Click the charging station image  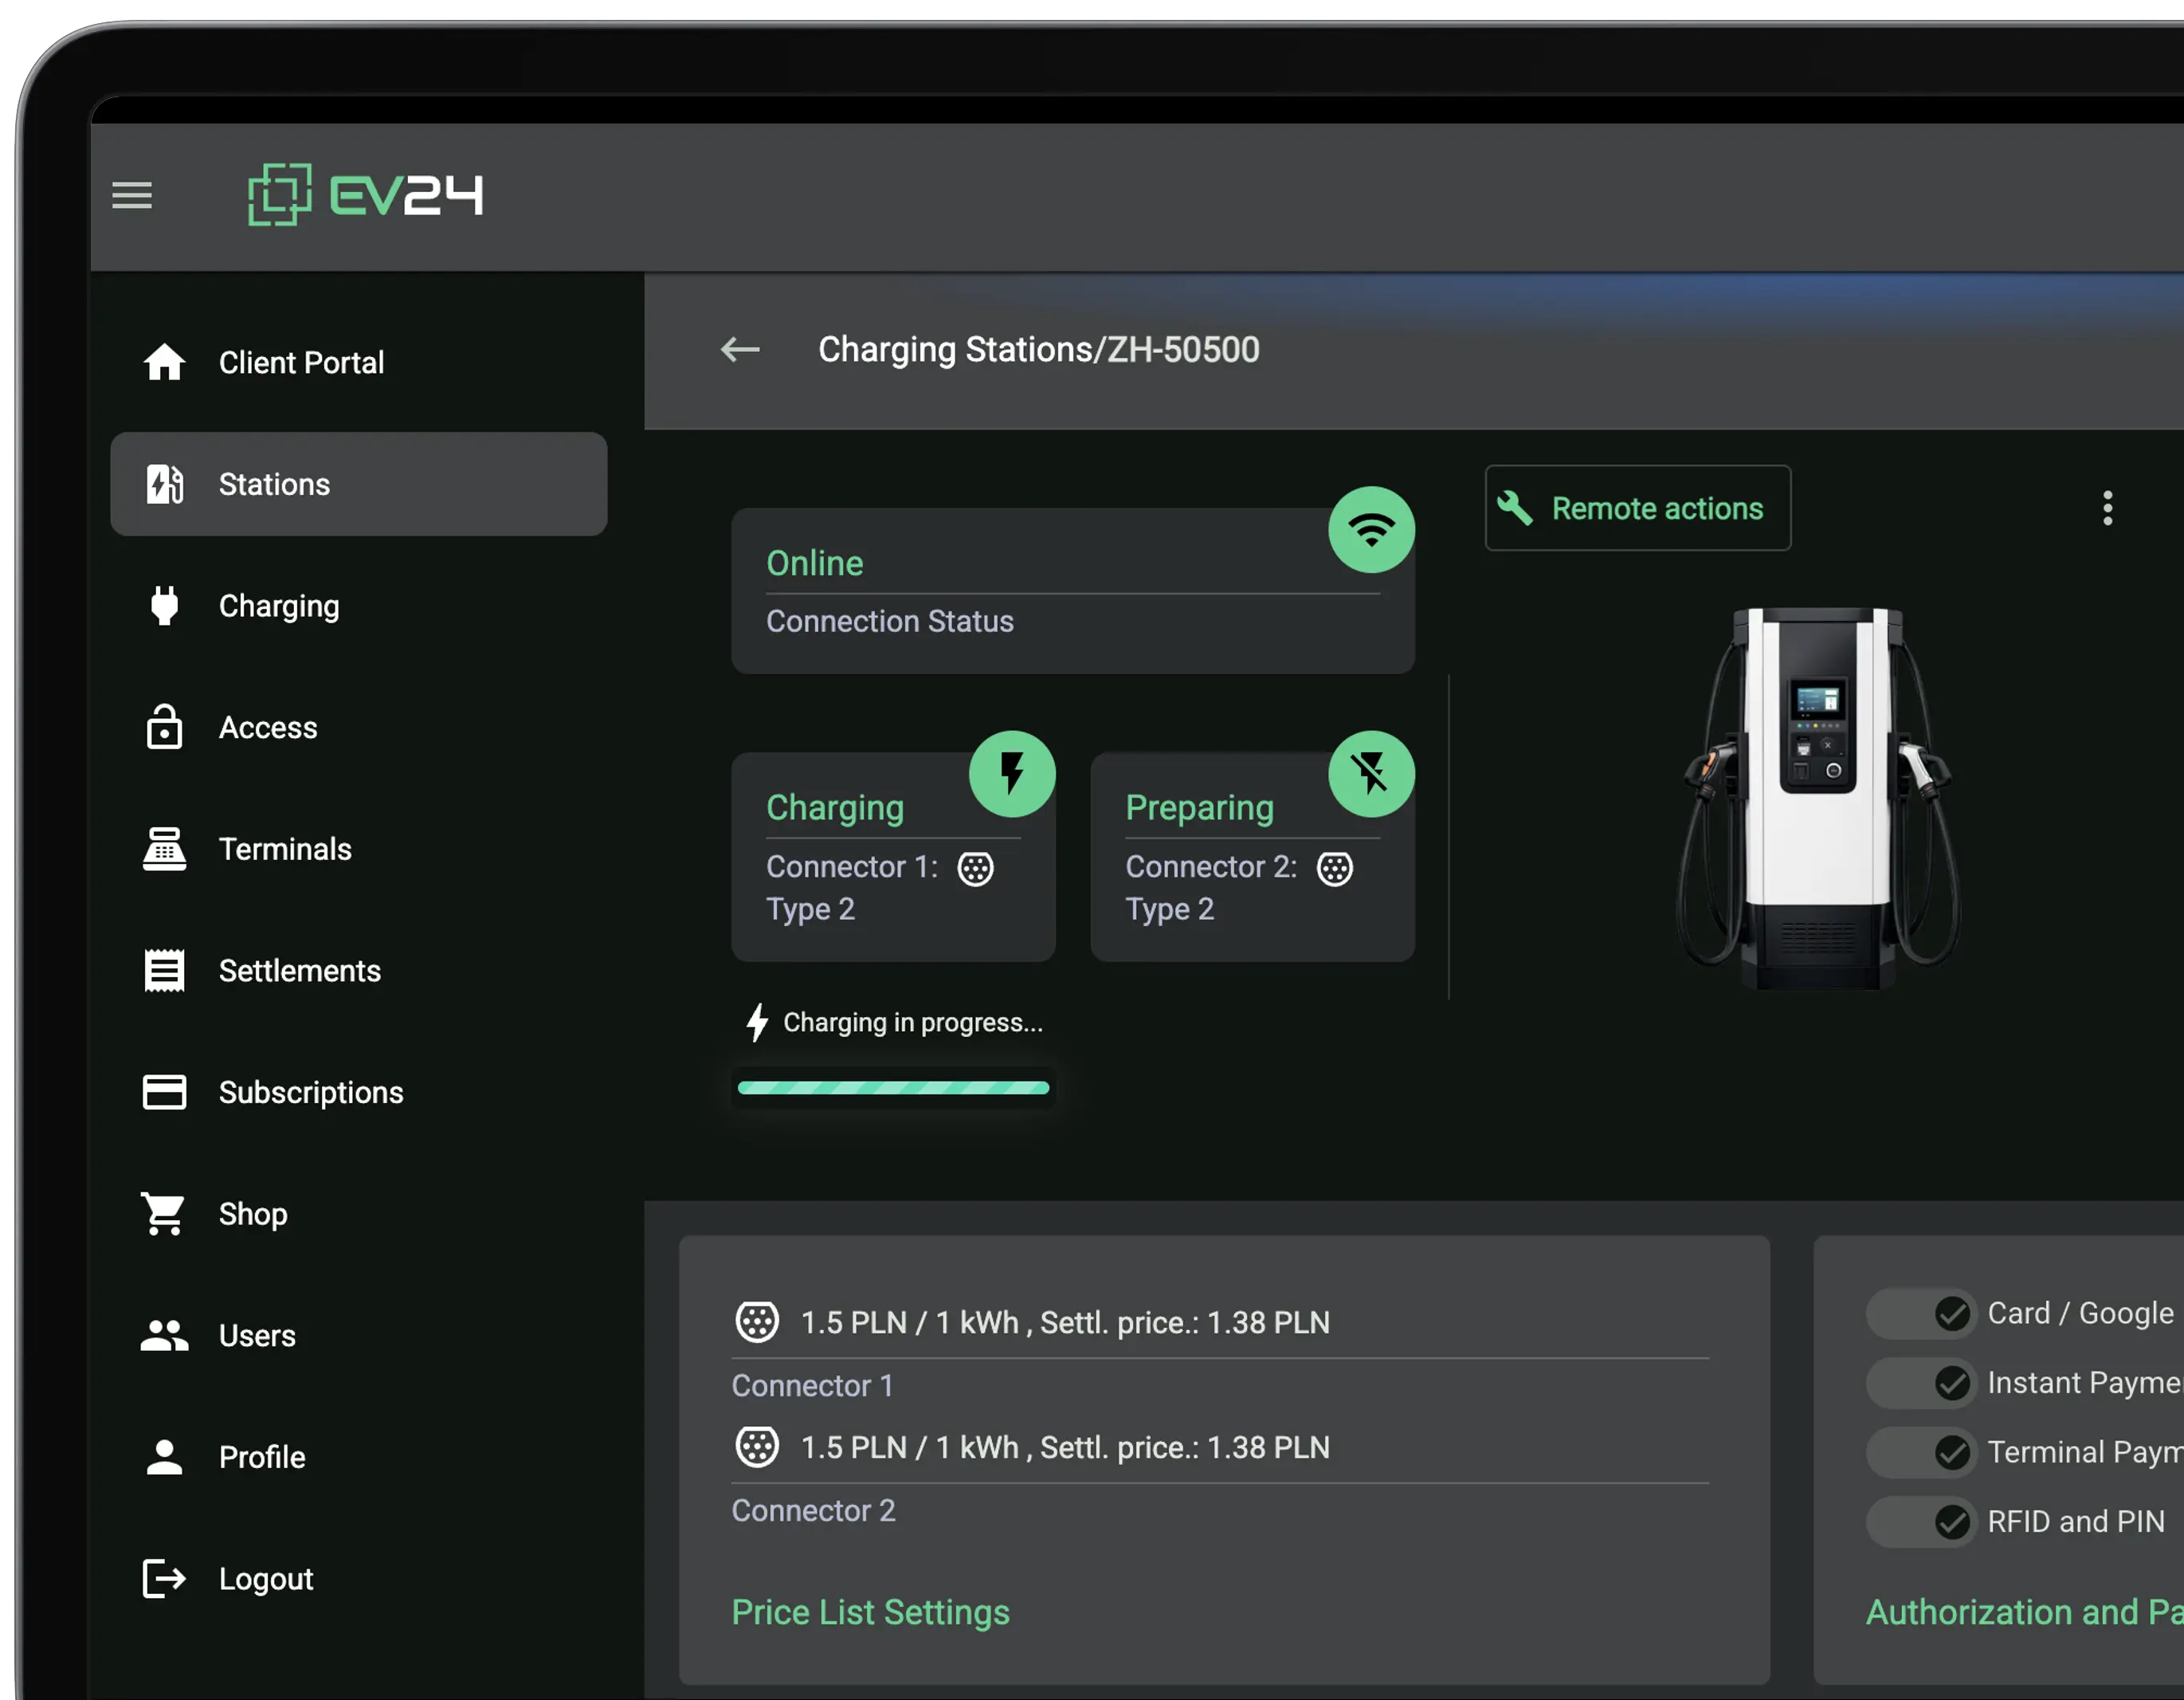[1818, 798]
